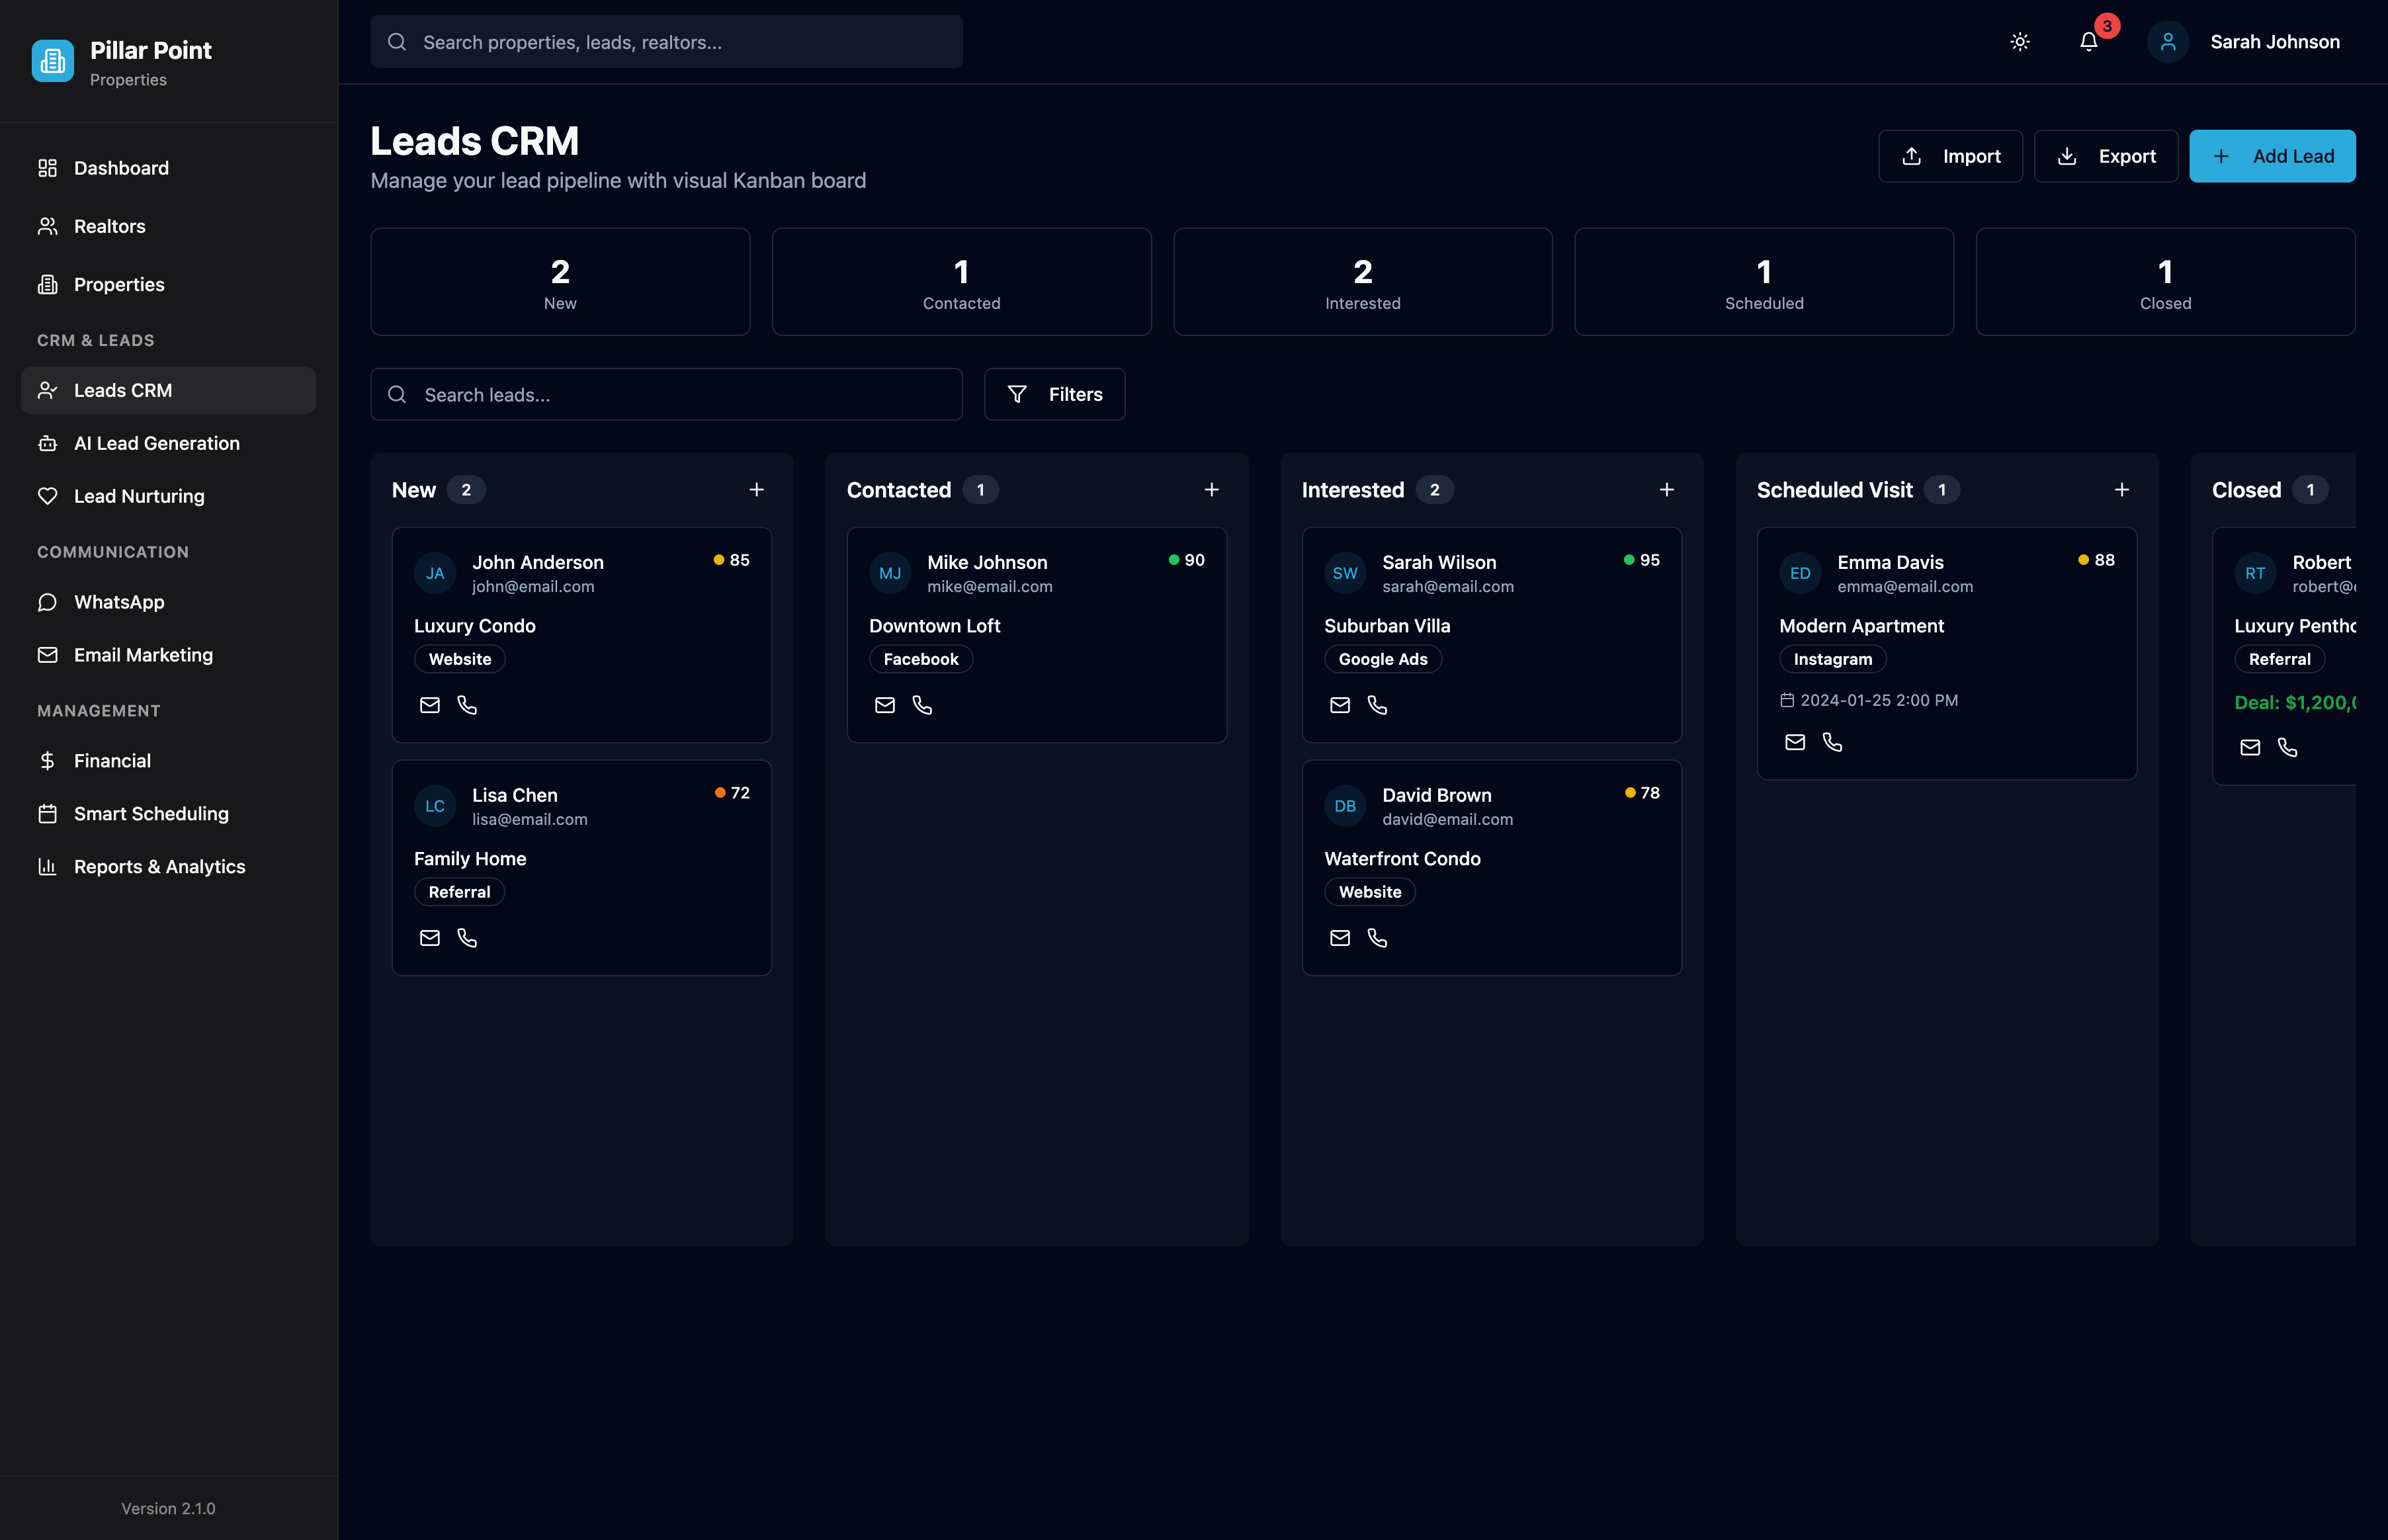Click the Waterfront Condo property text
Viewport: 2388px width, 1540px height.
click(x=1402, y=859)
